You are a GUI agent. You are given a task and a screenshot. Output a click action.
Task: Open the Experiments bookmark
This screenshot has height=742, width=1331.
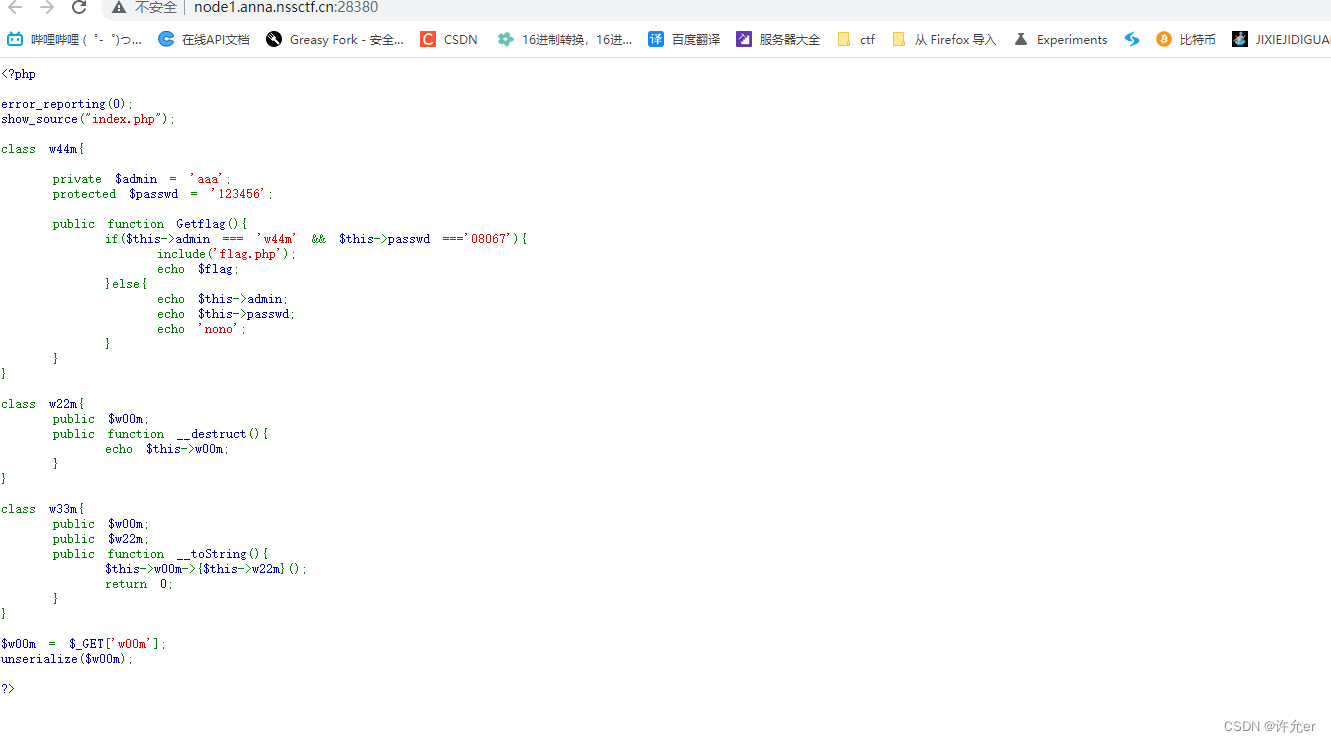[1061, 40]
